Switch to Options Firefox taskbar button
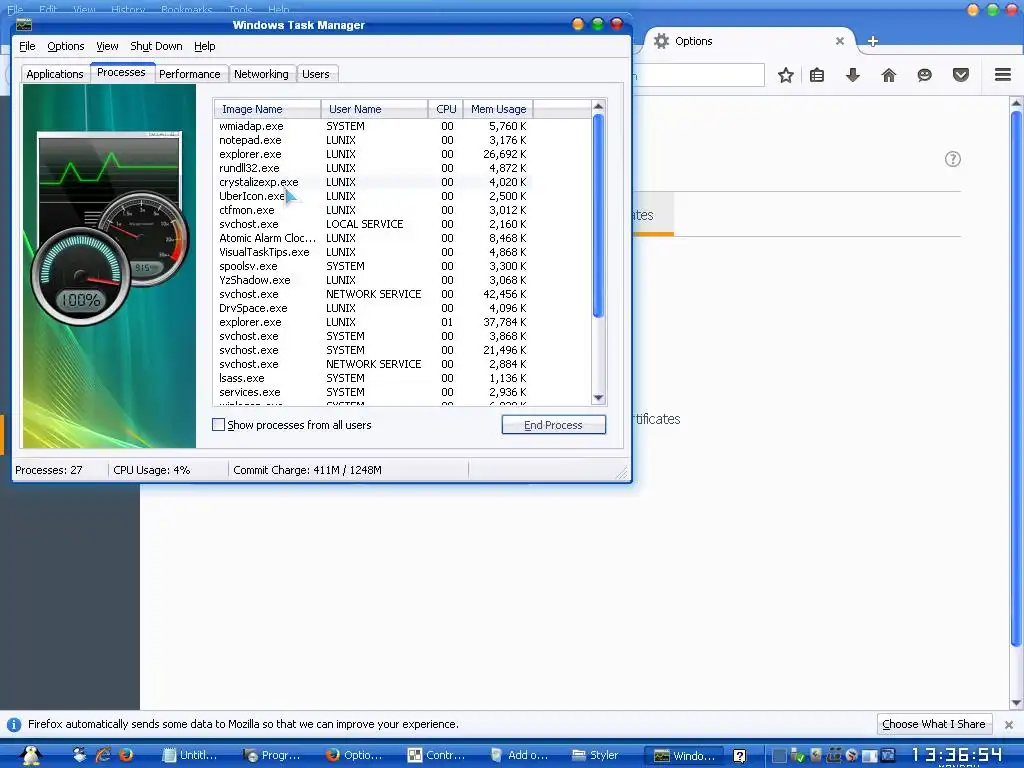This screenshot has width=1024, height=768. 354,756
